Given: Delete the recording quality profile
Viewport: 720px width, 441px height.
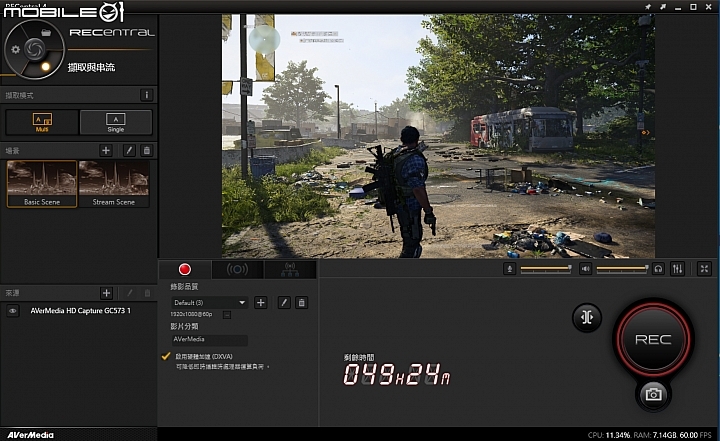Looking at the screenshot, I should 301,303.
